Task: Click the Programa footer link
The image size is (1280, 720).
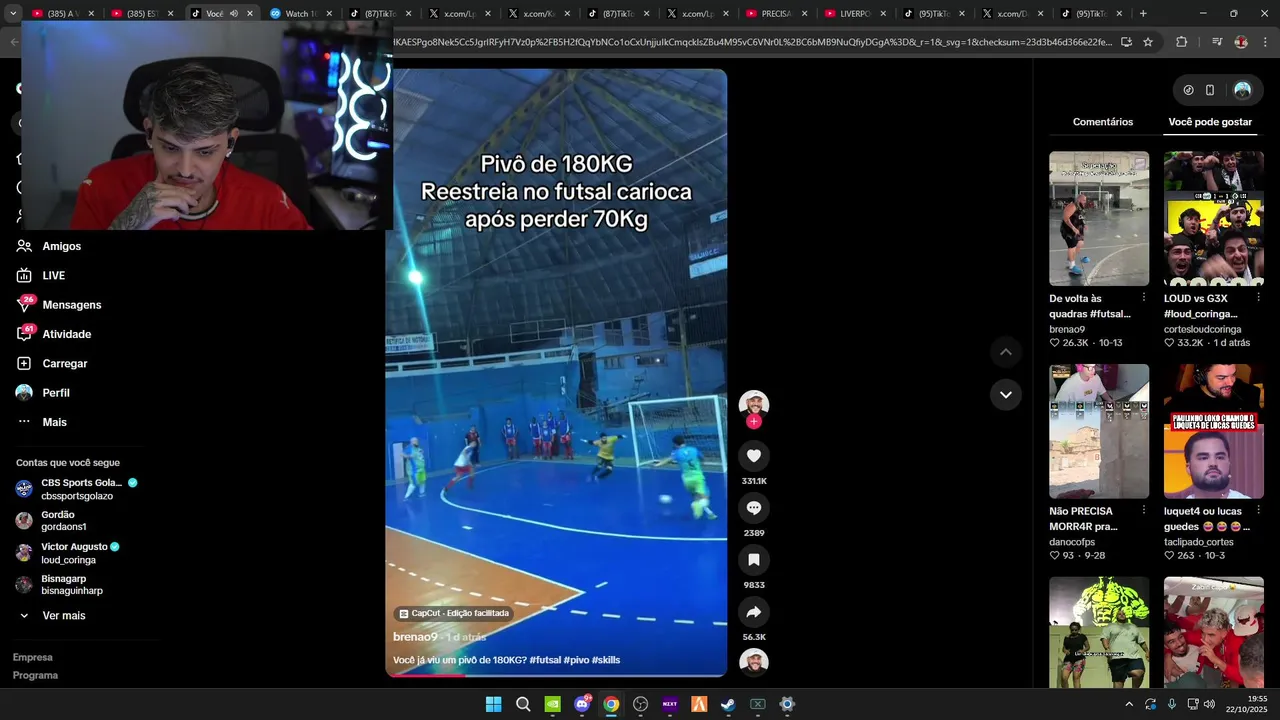Action: point(35,675)
